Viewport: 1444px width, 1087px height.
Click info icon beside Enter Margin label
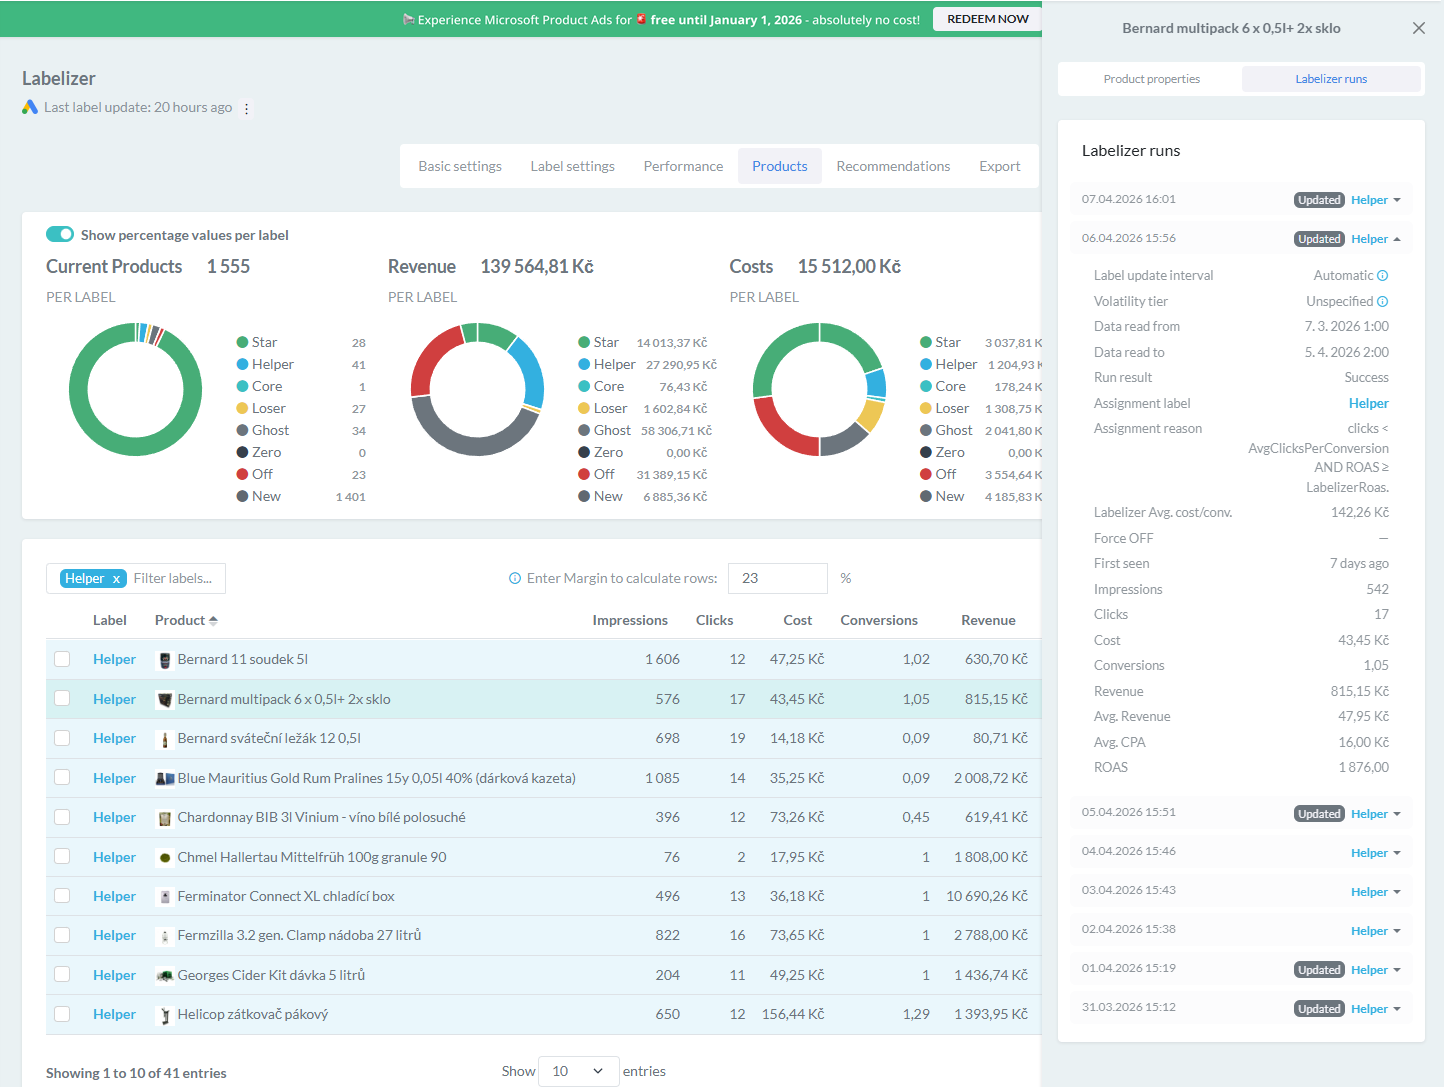[x=515, y=578]
